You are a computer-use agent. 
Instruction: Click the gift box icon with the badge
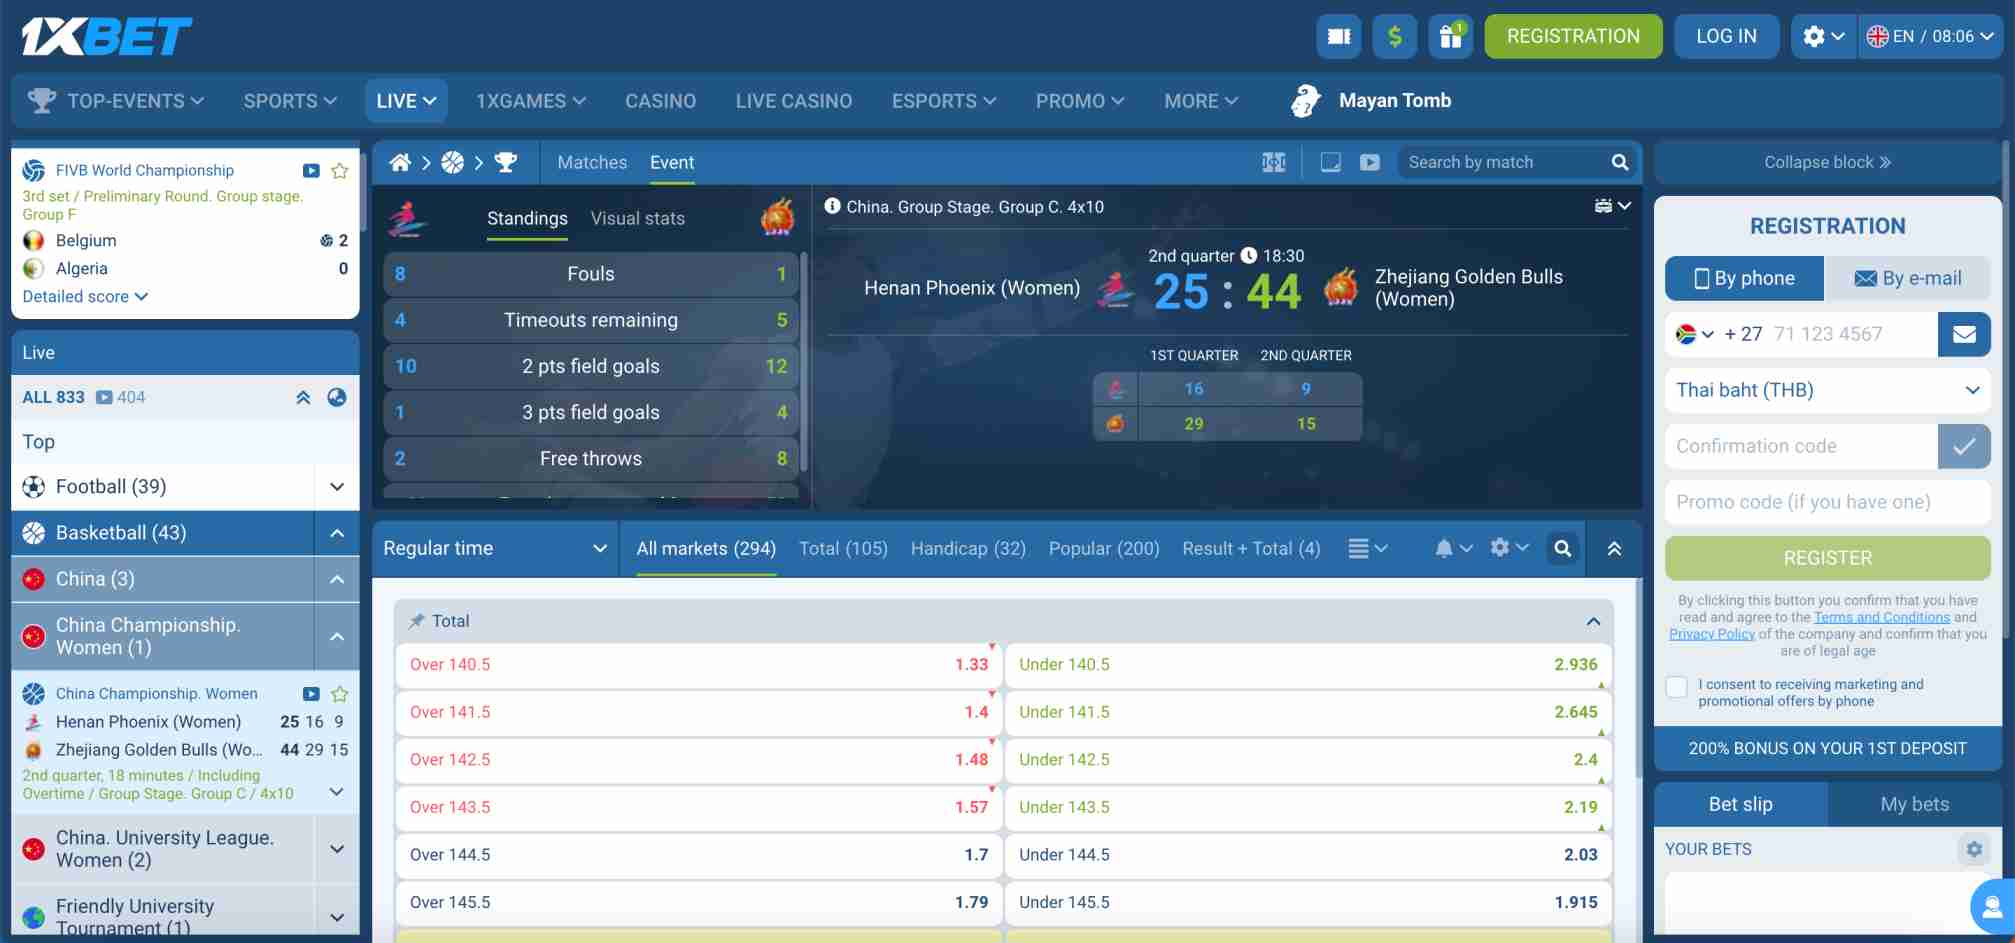(x=1450, y=38)
